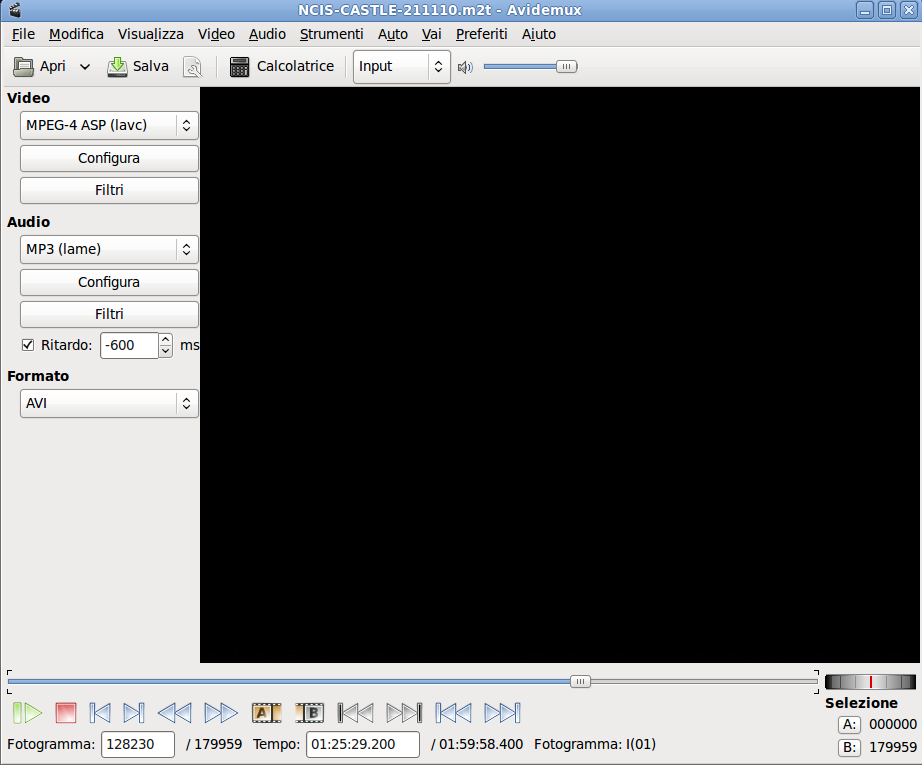Viewport: 922px width, 765px height.
Task: Adjust the volume slider handle
Action: [566, 66]
